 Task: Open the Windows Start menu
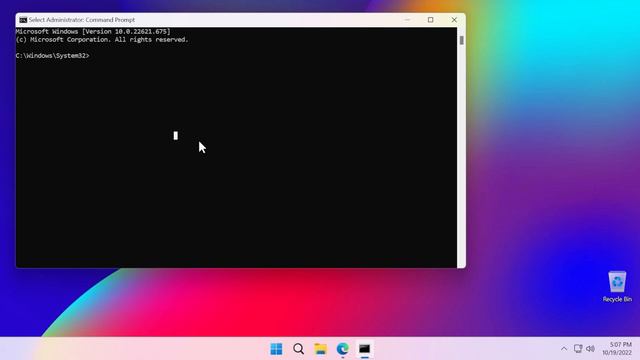point(276,349)
